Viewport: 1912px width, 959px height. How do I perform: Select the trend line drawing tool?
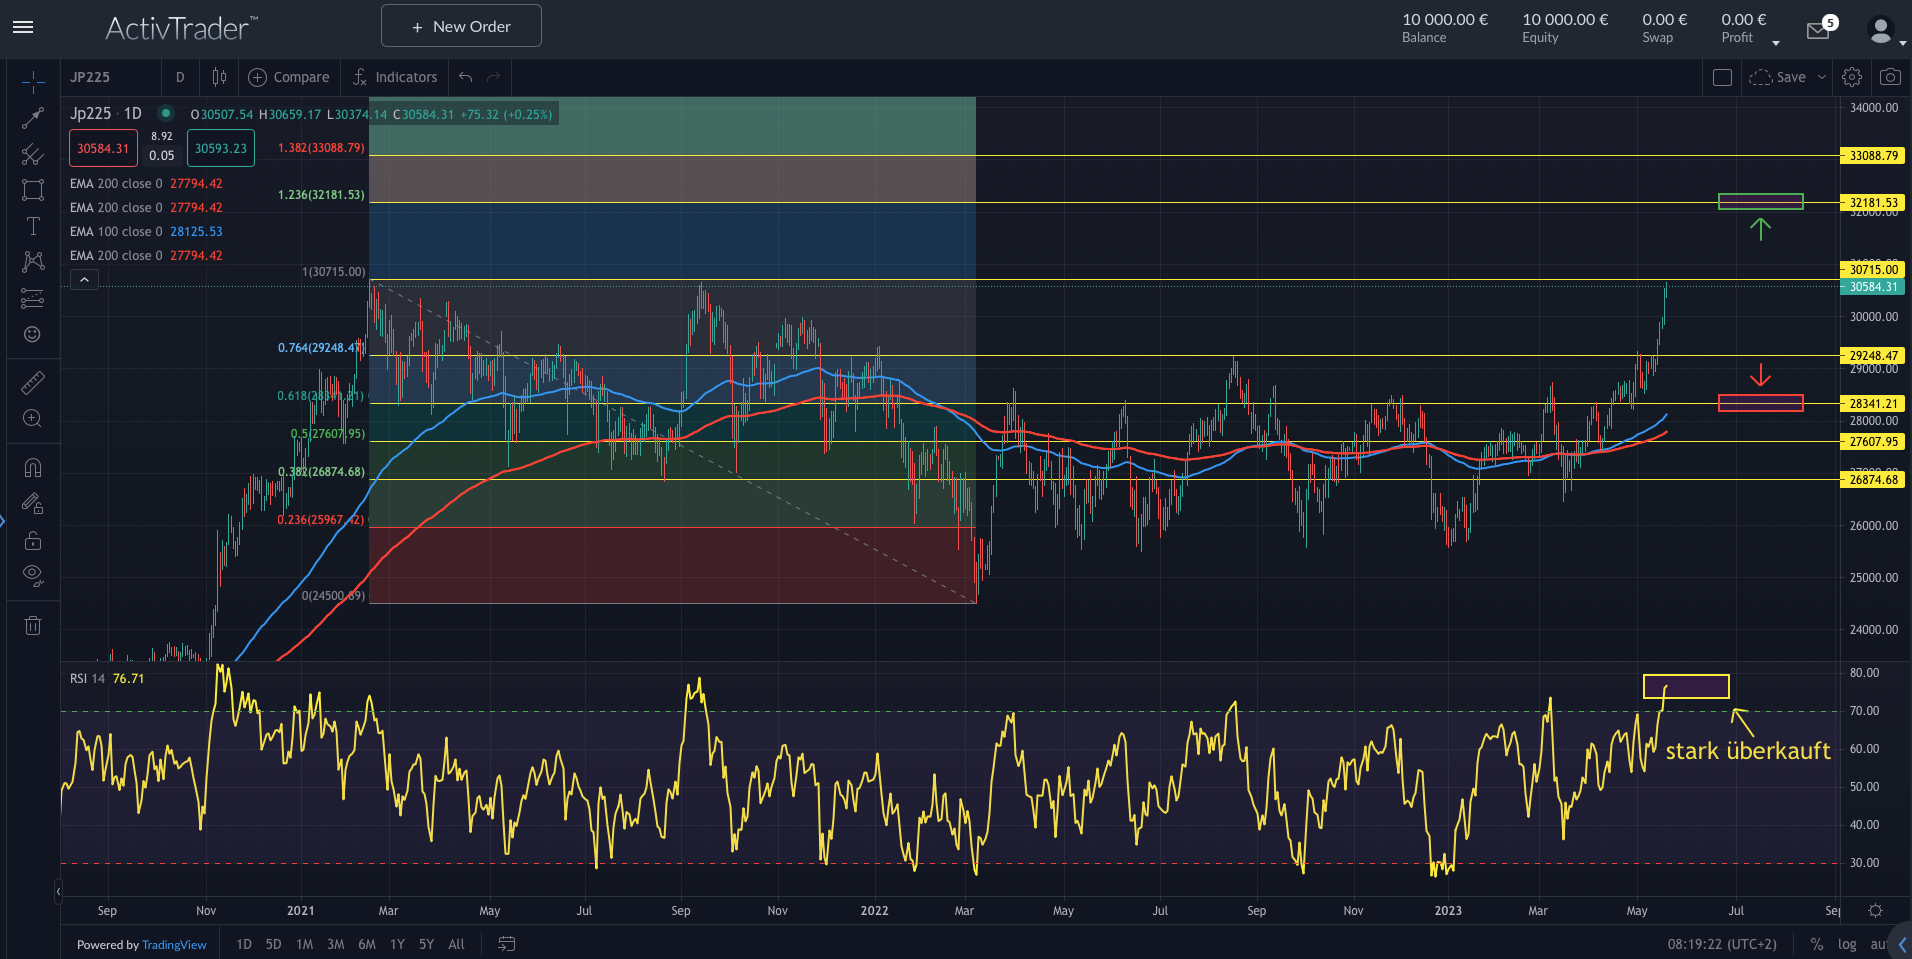[x=33, y=118]
